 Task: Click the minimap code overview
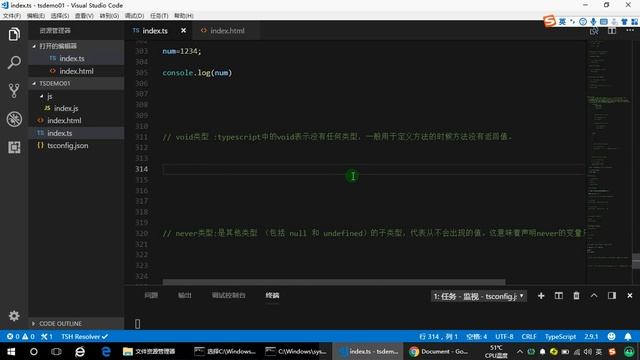608,161
